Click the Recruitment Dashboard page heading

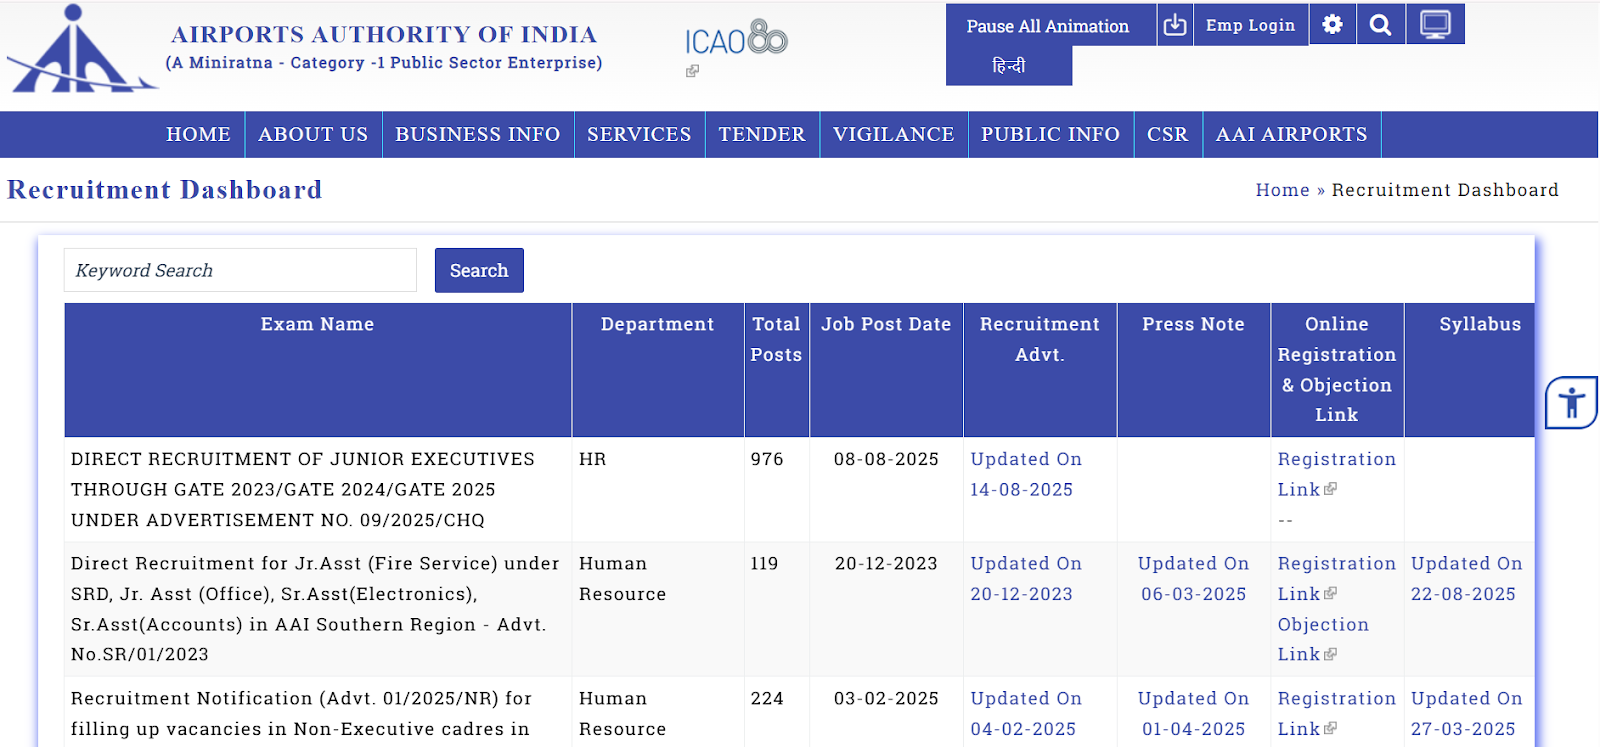coord(165,190)
